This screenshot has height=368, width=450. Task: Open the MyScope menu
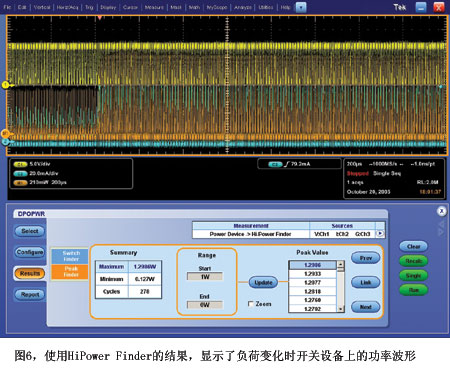[x=217, y=7]
